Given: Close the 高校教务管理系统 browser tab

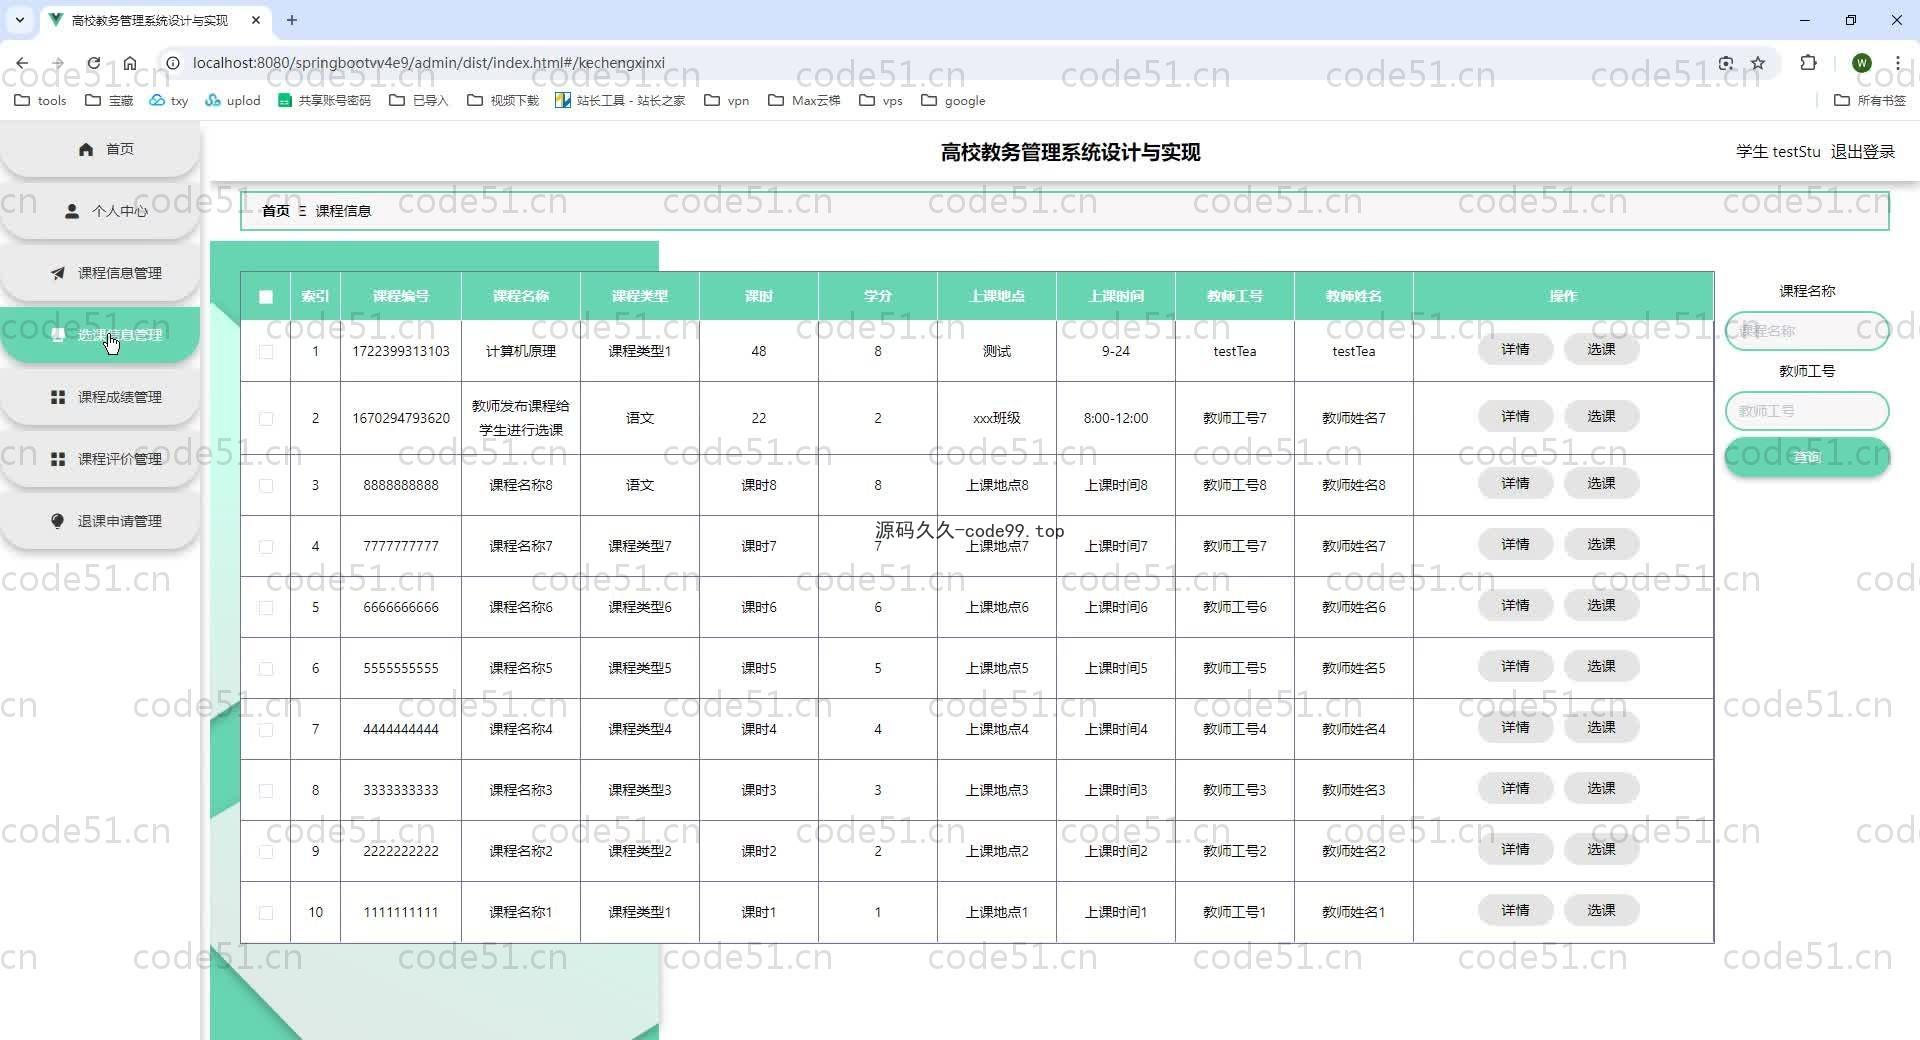Looking at the screenshot, I should [256, 20].
